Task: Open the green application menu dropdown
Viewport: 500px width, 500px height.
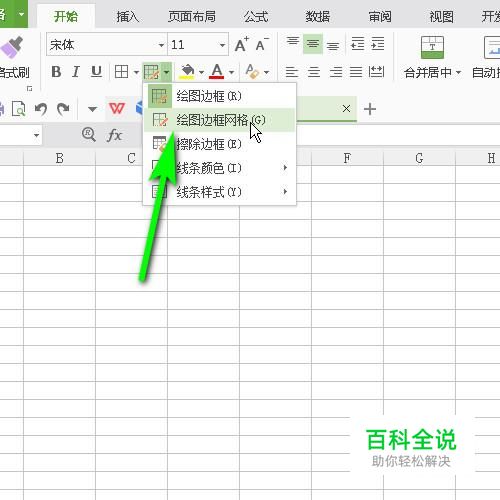Action: pos(21,14)
